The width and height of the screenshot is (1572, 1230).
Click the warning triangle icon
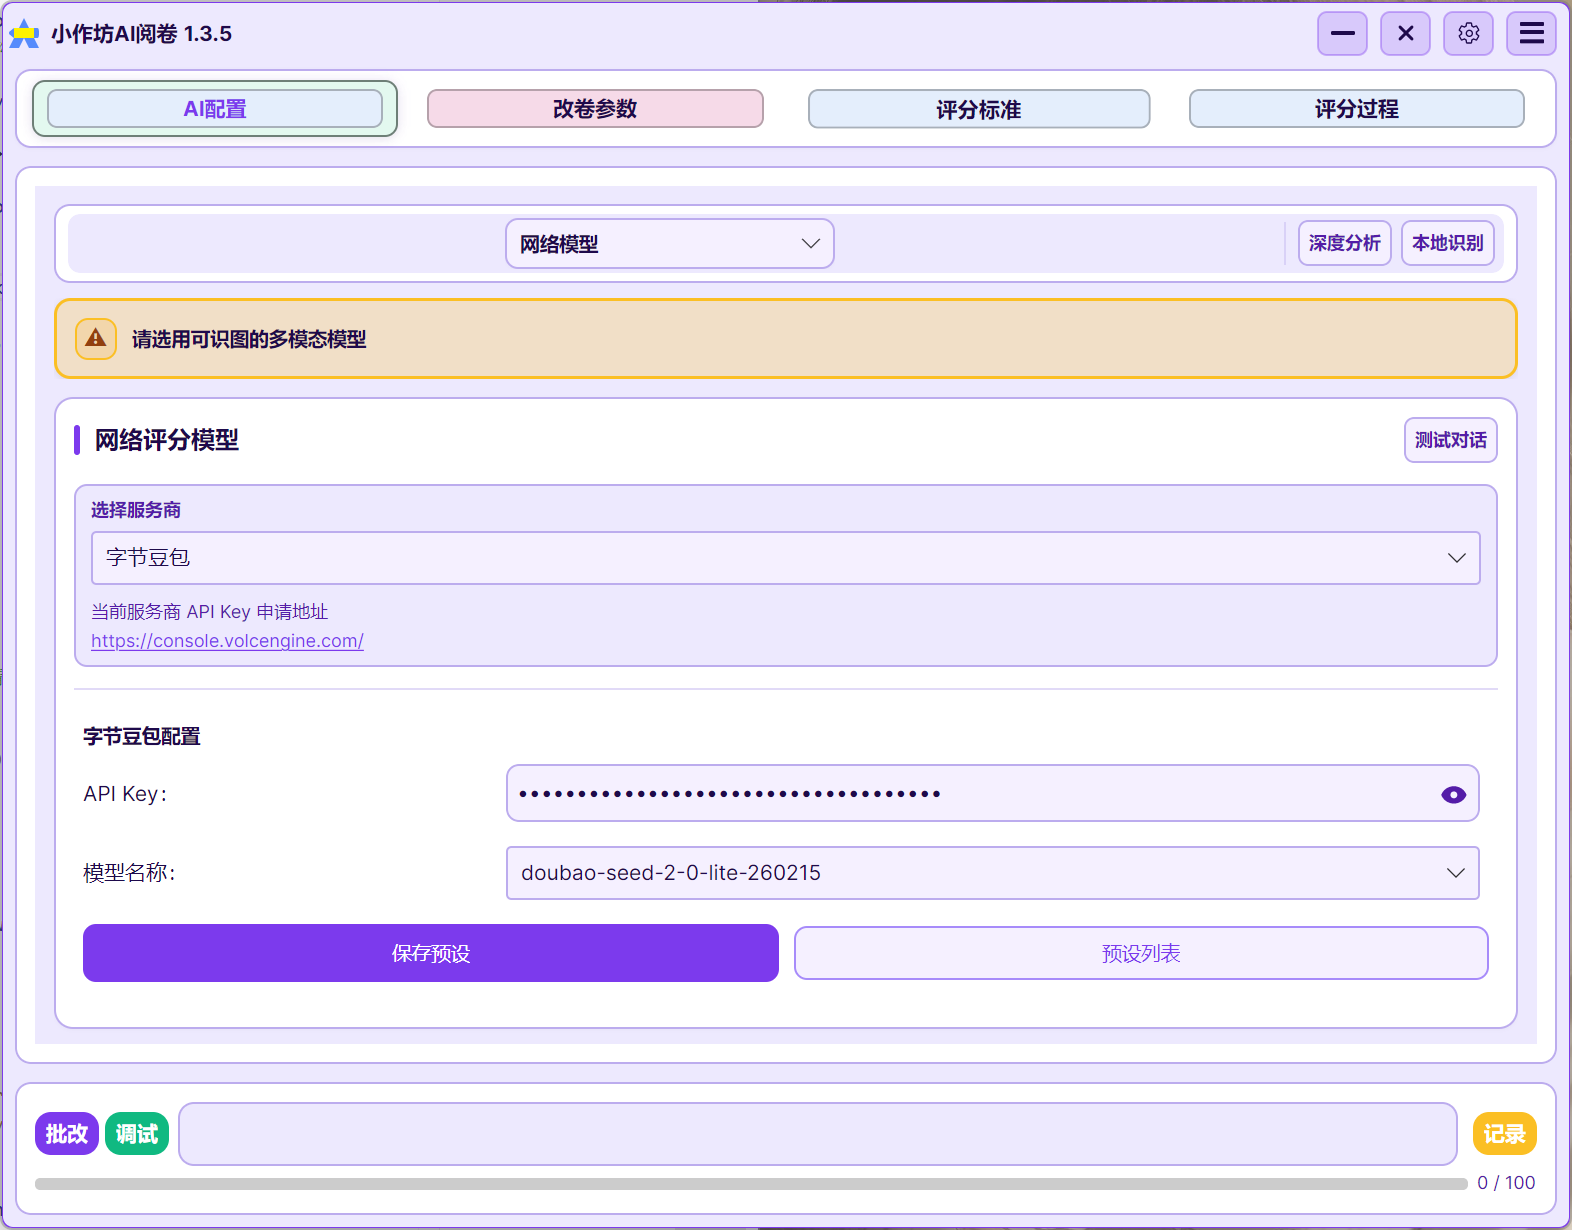click(96, 339)
